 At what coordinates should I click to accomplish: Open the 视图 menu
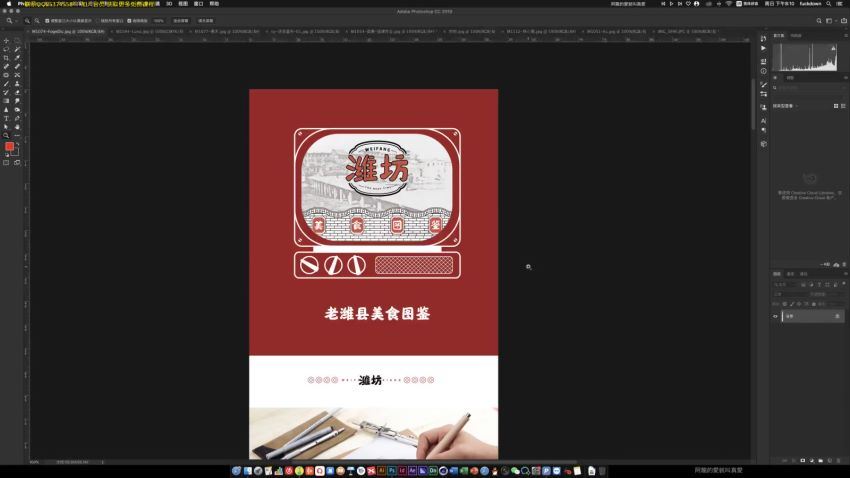(x=183, y=4)
